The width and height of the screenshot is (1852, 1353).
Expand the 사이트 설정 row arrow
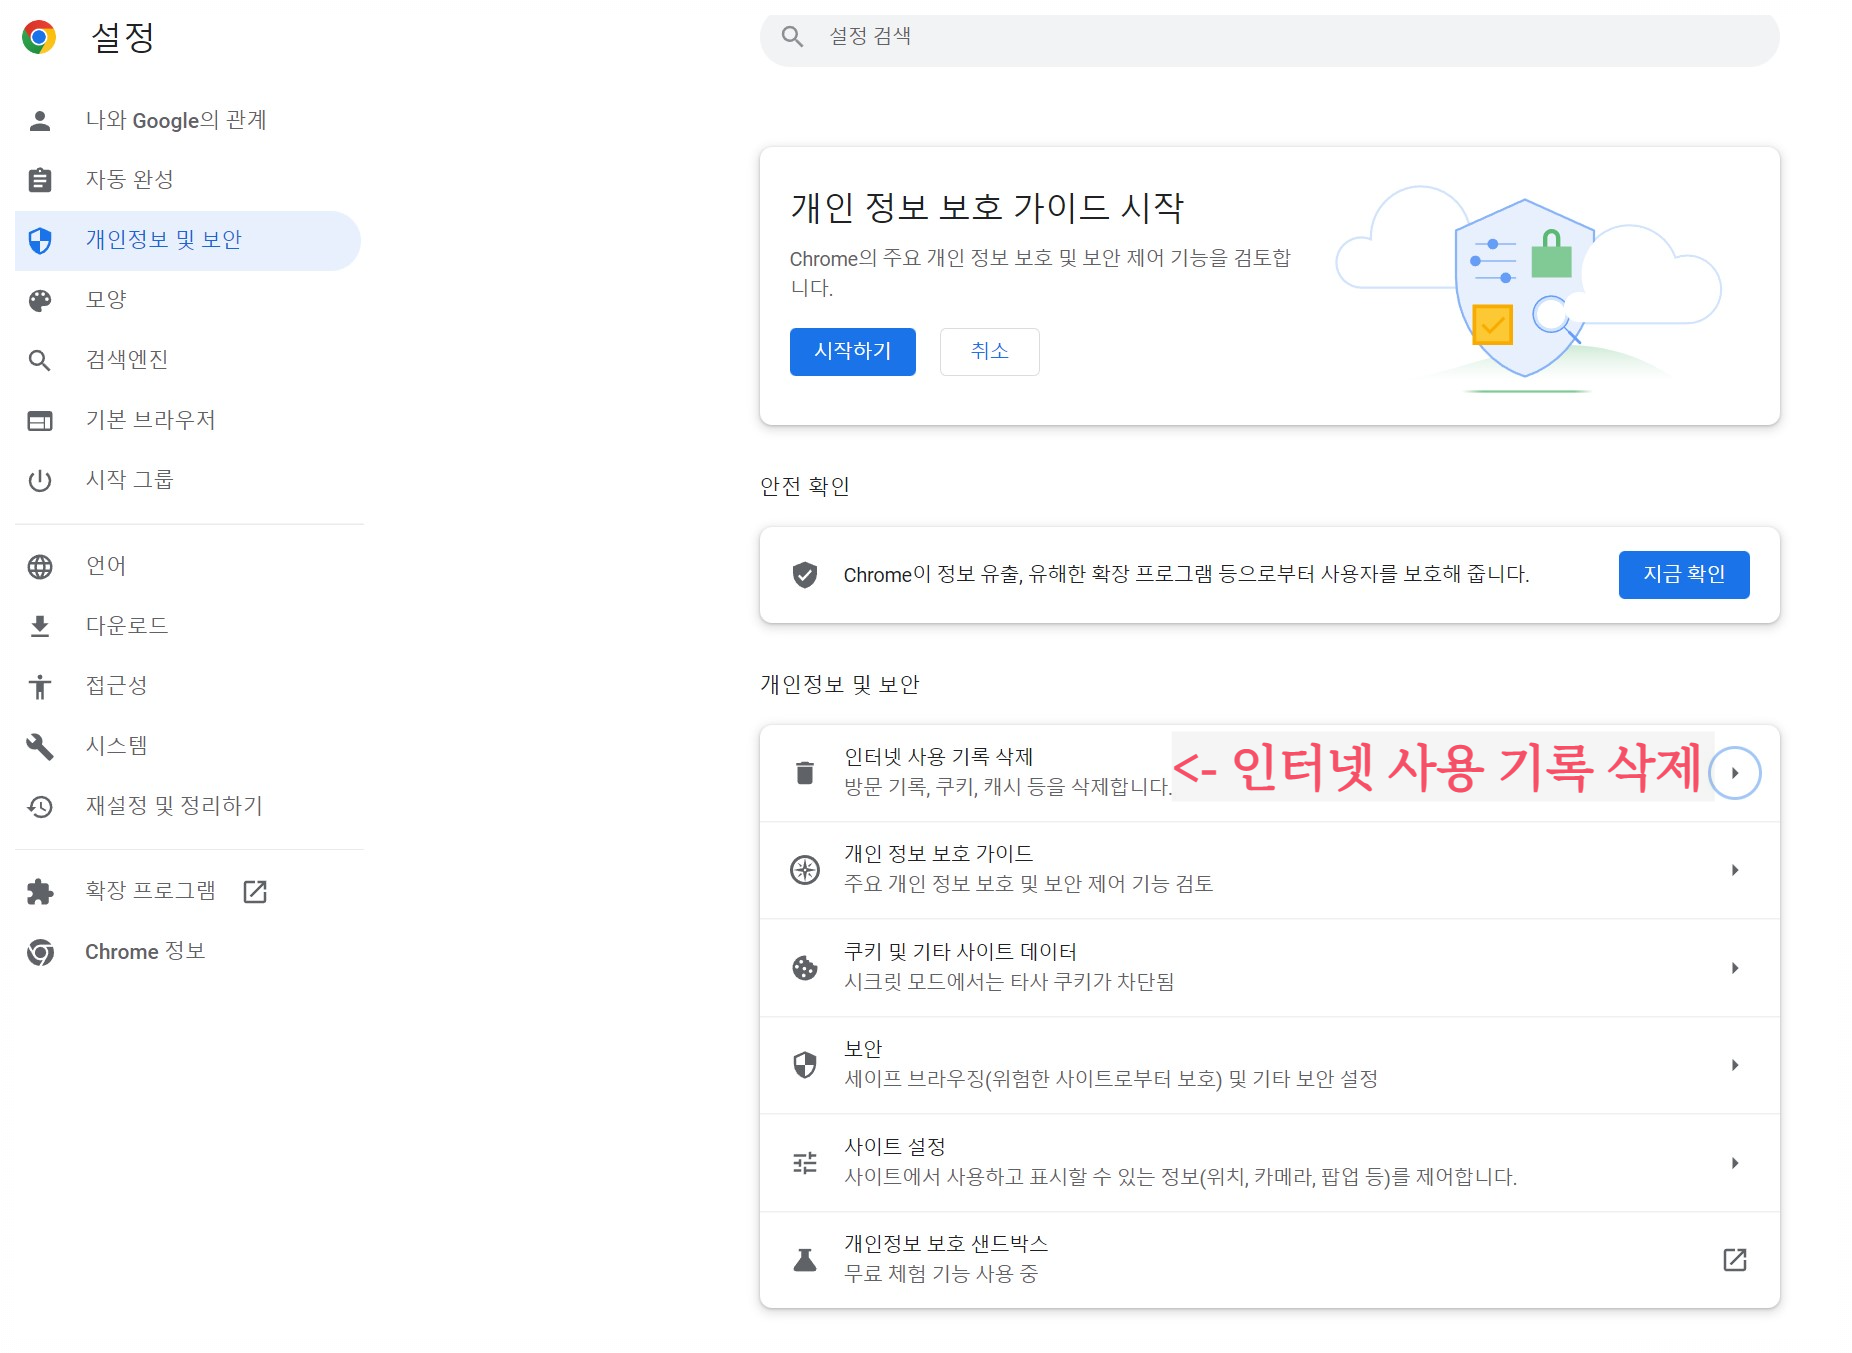click(1735, 1163)
